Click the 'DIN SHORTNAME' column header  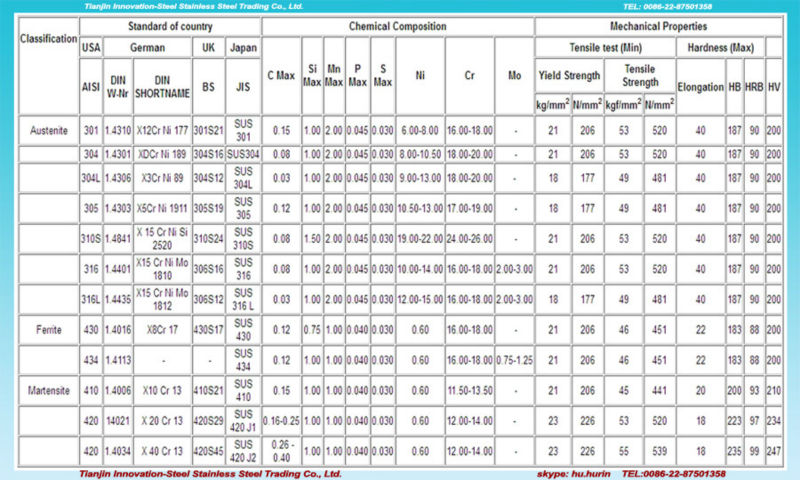click(162, 87)
